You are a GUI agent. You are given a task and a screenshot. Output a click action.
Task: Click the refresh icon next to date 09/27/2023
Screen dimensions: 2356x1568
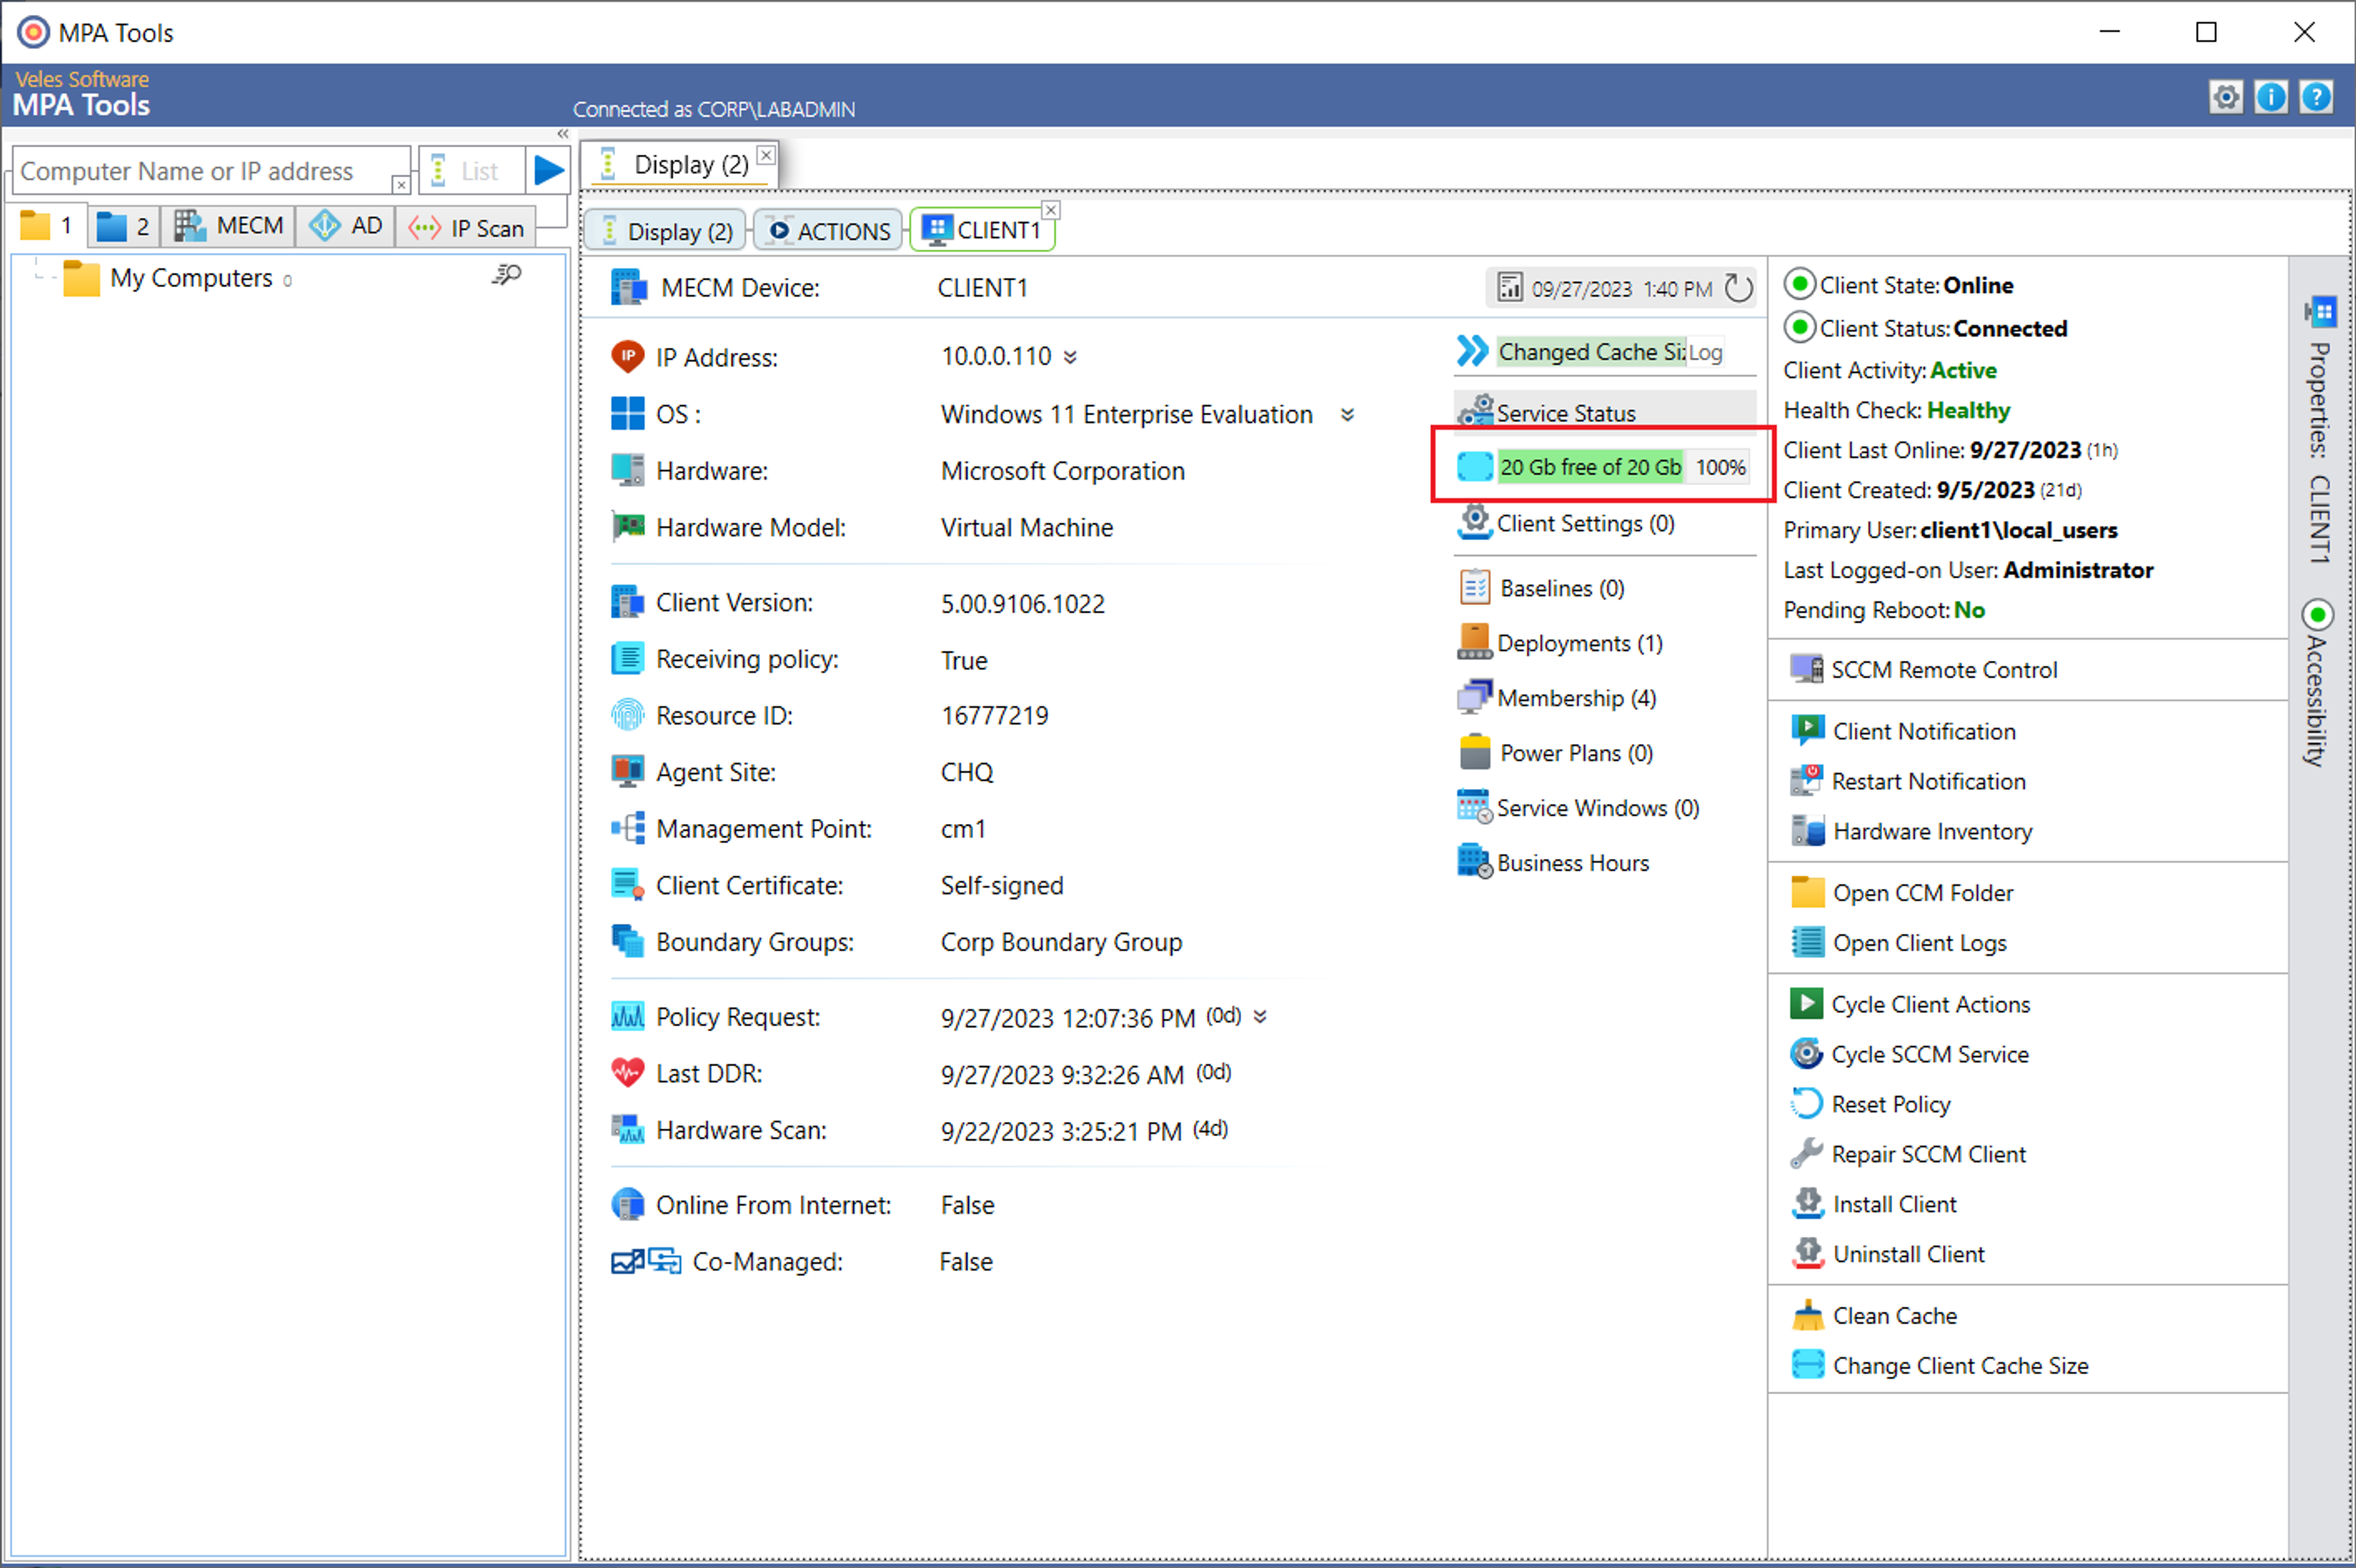click(x=1738, y=288)
